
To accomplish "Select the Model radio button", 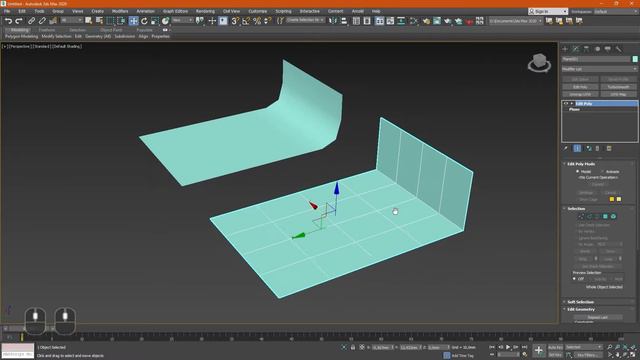I will point(578,171).
